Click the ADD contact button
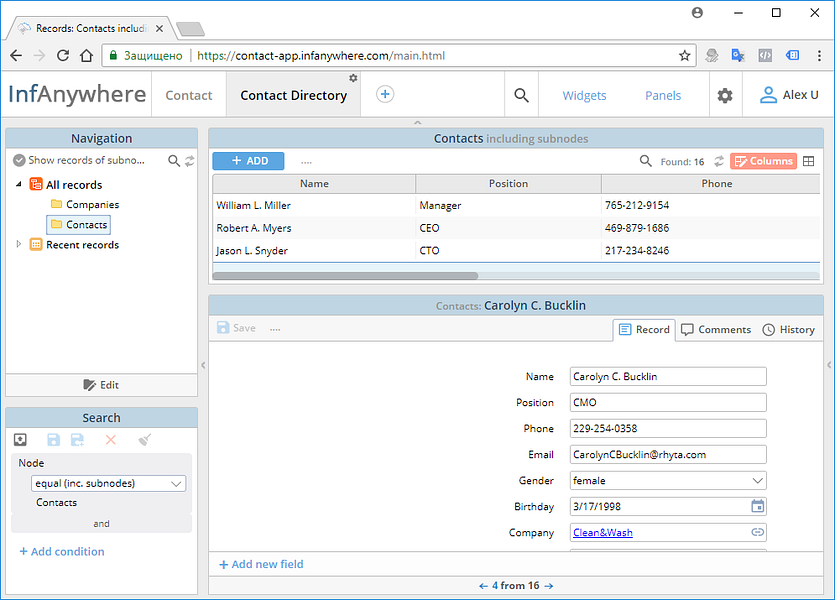The image size is (835, 600). pos(248,161)
